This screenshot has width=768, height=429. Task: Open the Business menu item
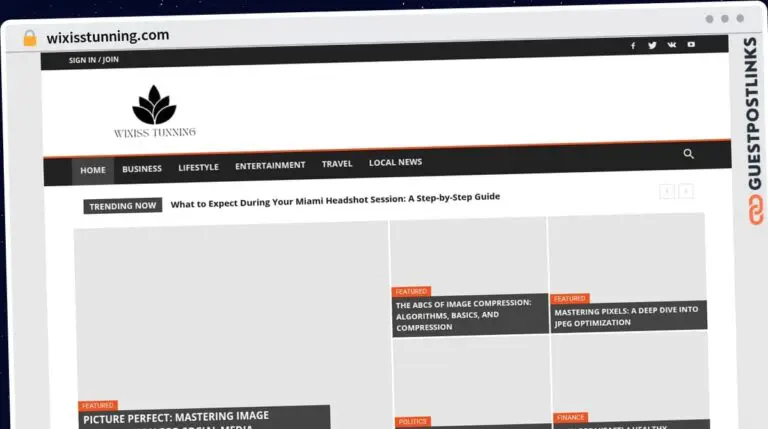[x=142, y=168]
